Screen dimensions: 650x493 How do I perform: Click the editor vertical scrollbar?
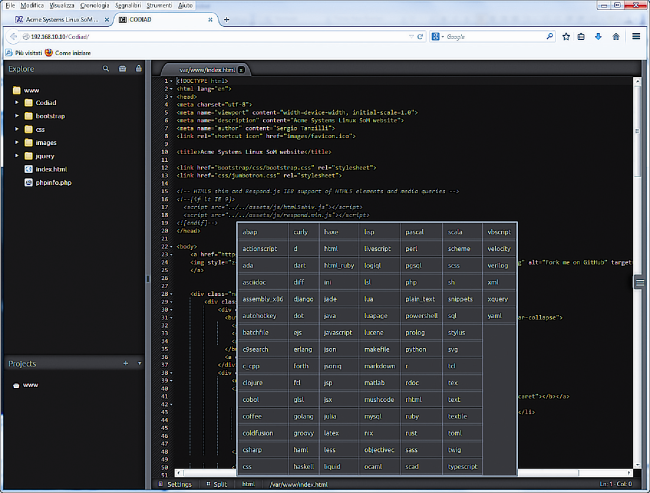[637, 129]
